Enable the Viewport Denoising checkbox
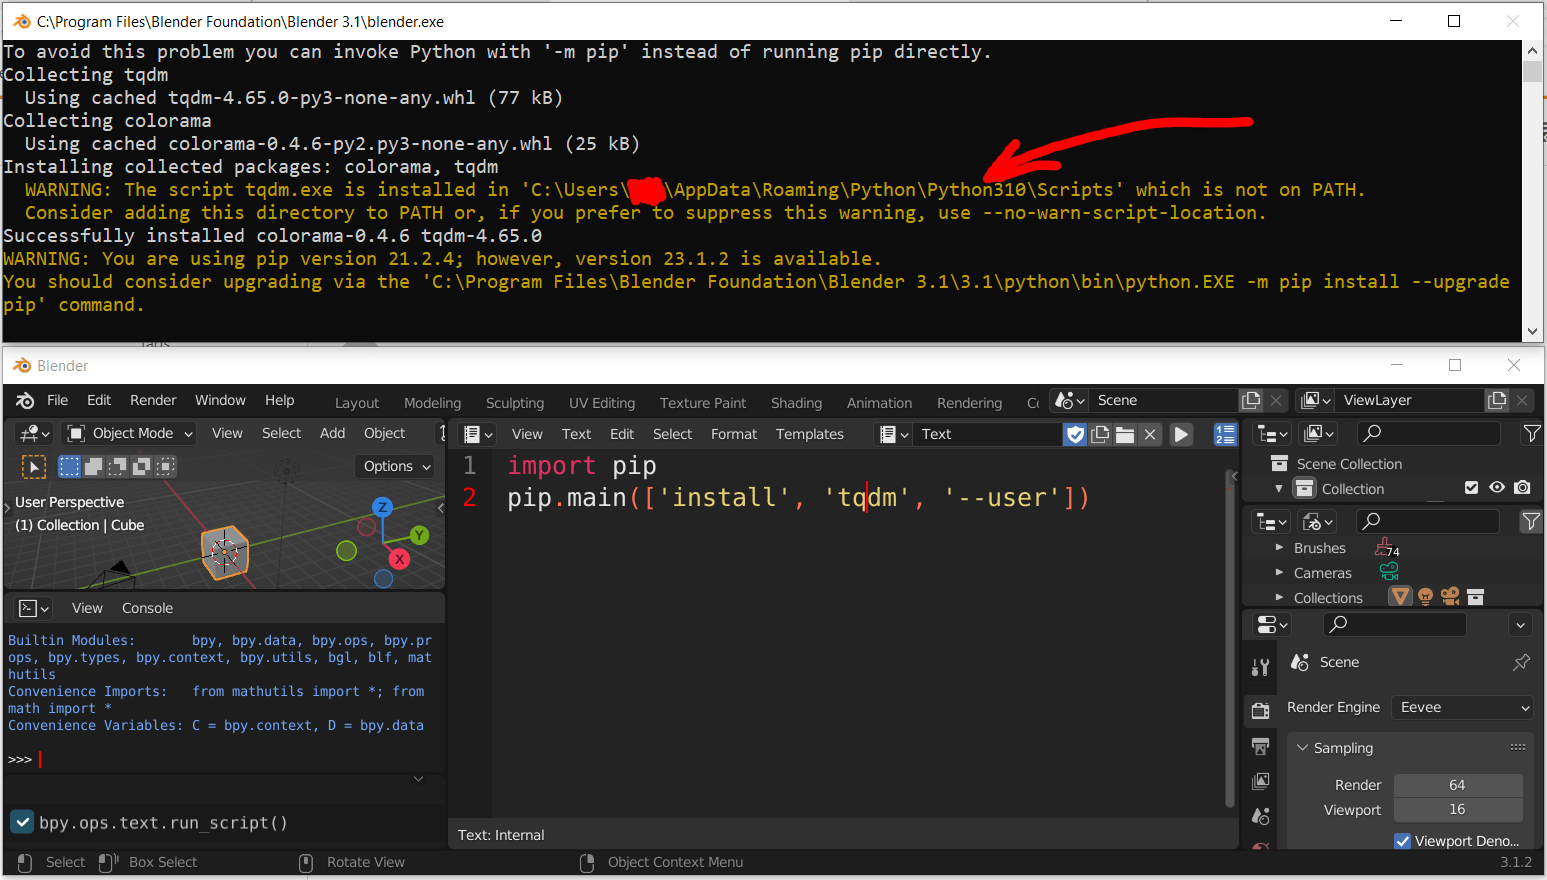Image resolution: width=1547 pixels, height=880 pixels. [x=1402, y=841]
